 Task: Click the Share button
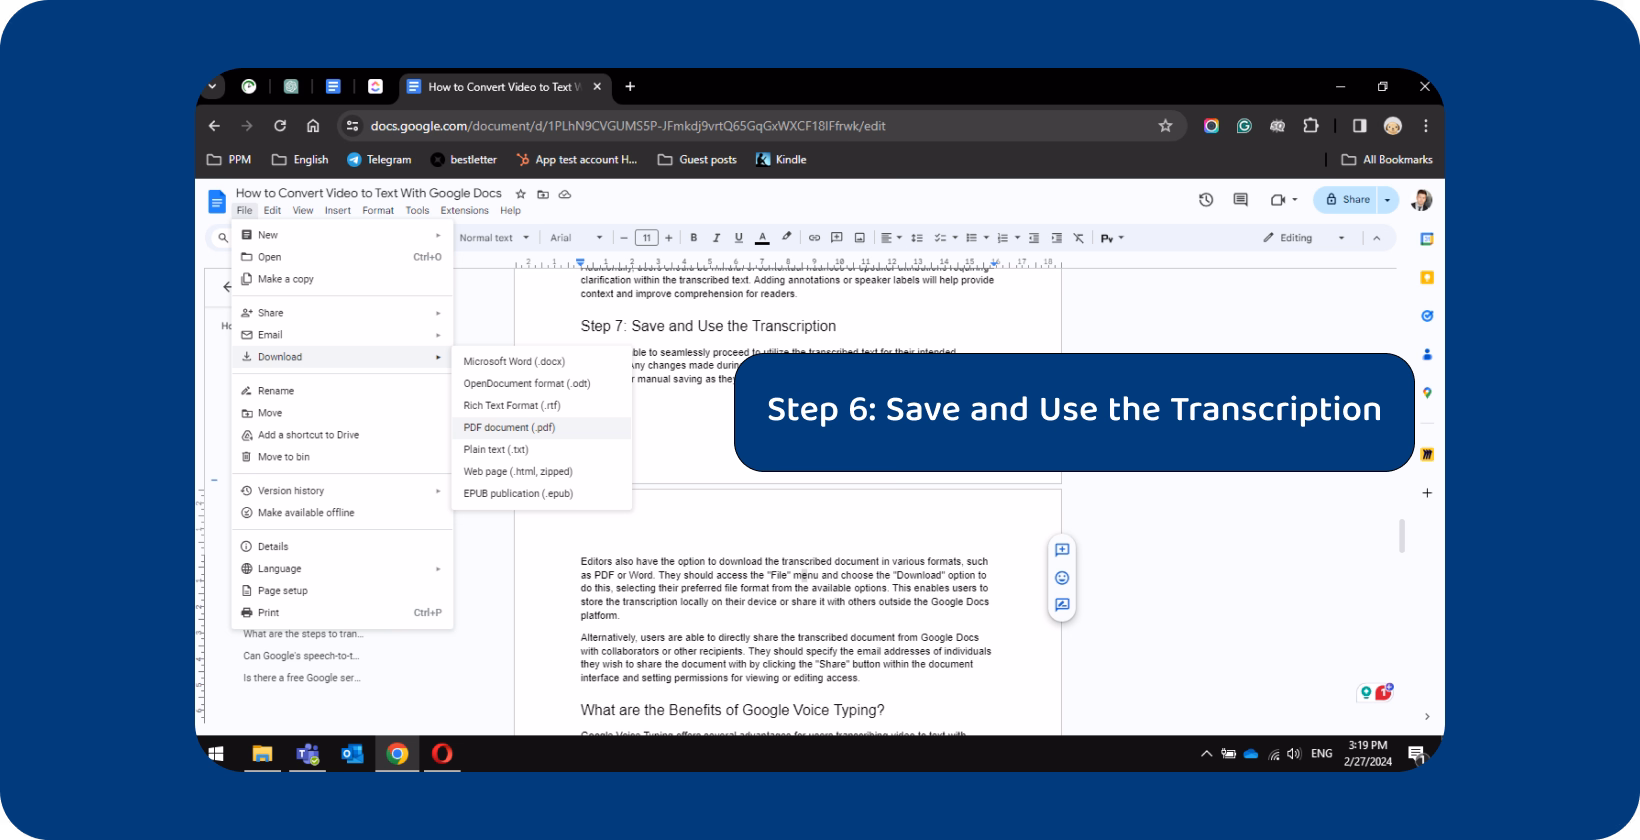click(1346, 200)
